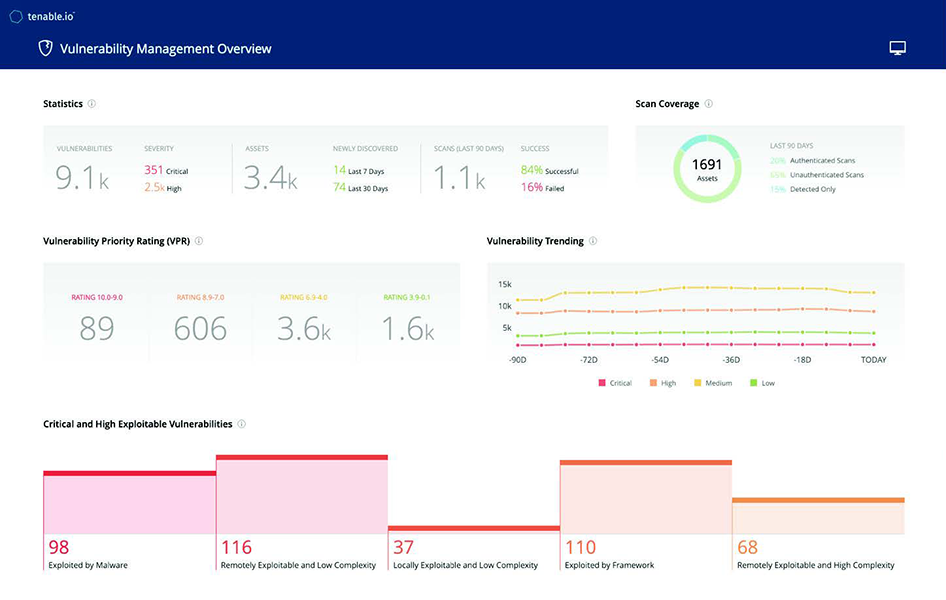Select the 2.5k High severity count

coord(163,188)
